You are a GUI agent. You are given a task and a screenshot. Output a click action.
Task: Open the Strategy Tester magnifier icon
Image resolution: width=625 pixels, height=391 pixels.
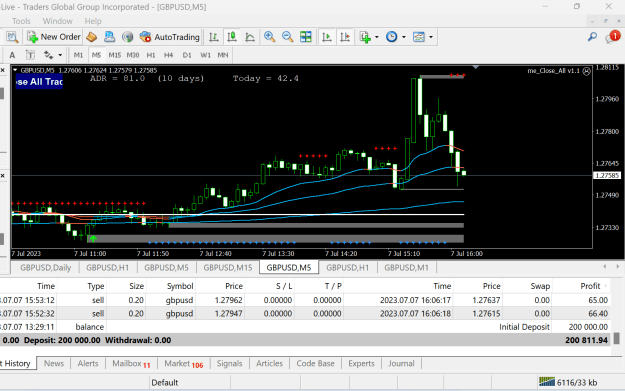pos(12,37)
